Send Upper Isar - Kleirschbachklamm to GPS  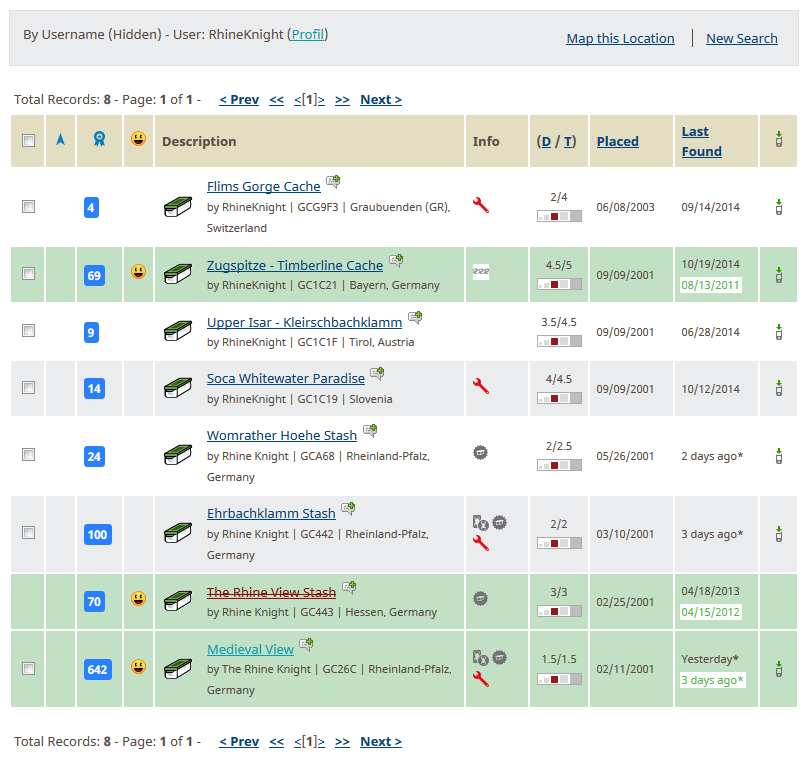point(778,332)
